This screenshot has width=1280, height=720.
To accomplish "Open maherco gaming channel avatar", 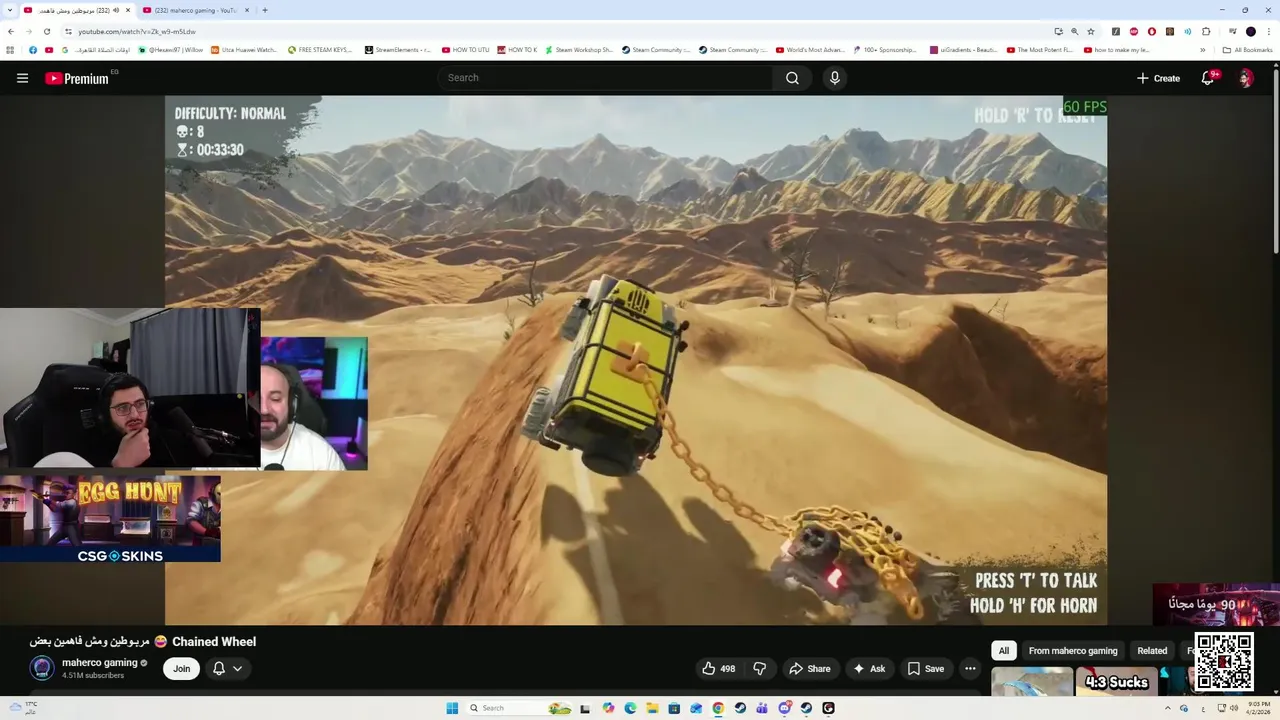I will pyautogui.click(x=42, y=668).
